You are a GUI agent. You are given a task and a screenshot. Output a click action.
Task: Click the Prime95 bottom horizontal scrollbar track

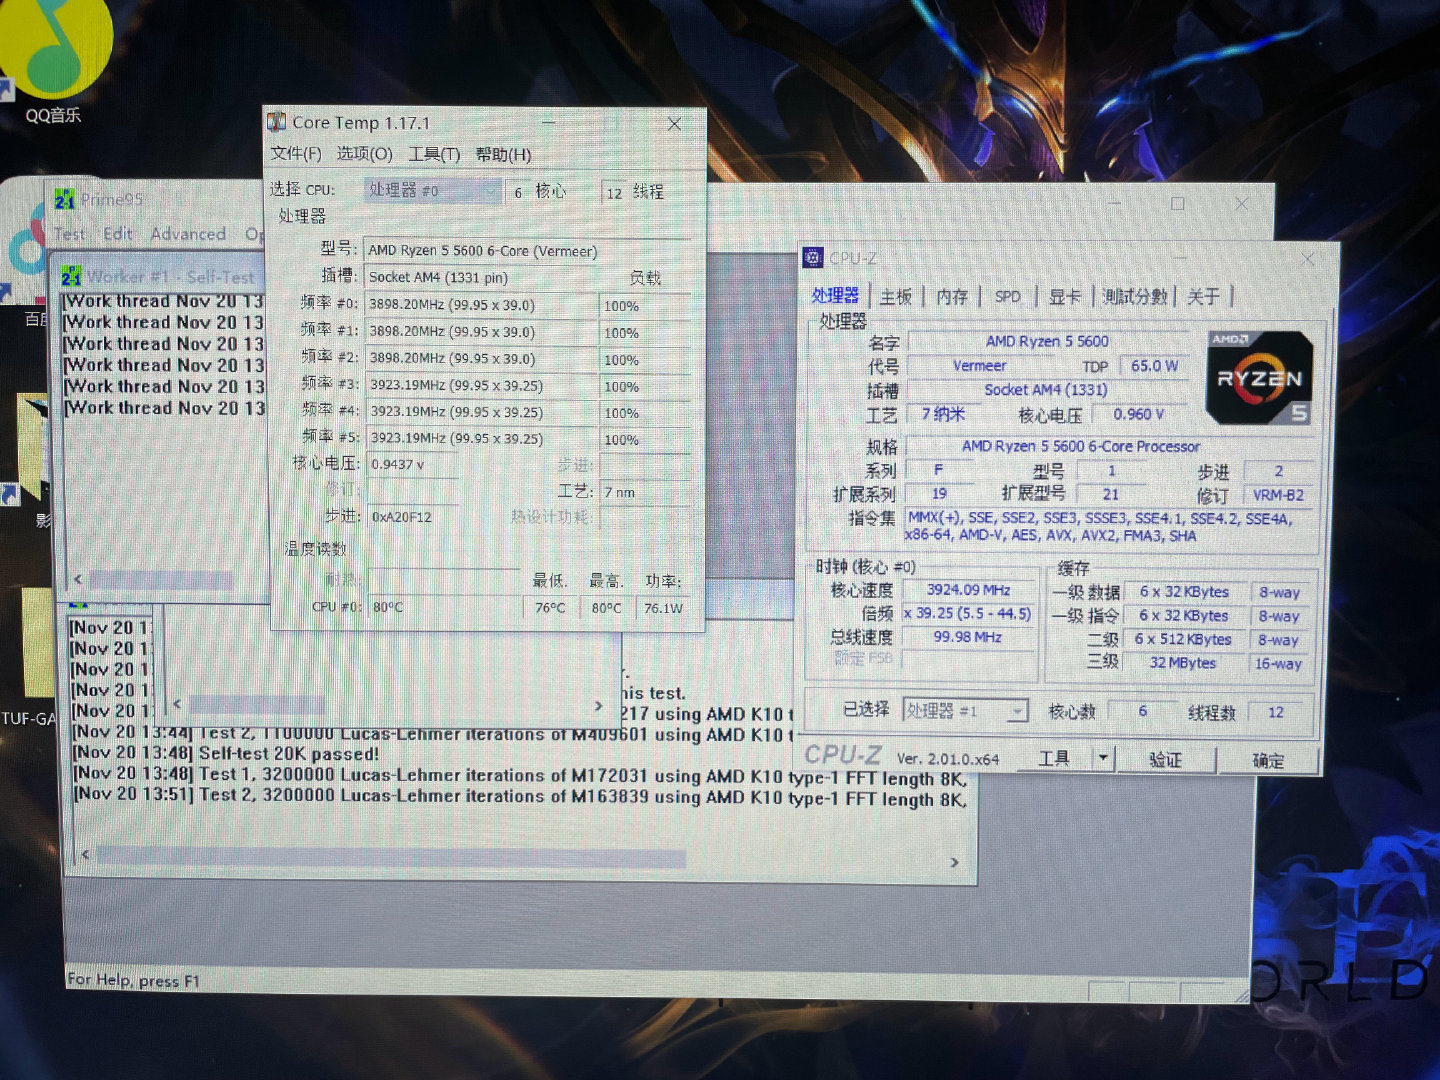[820, 858]
